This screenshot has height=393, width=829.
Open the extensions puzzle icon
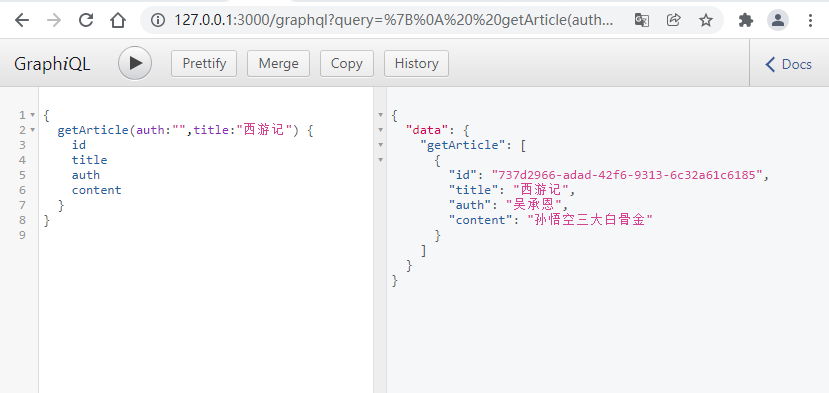[x=745, y=20]
